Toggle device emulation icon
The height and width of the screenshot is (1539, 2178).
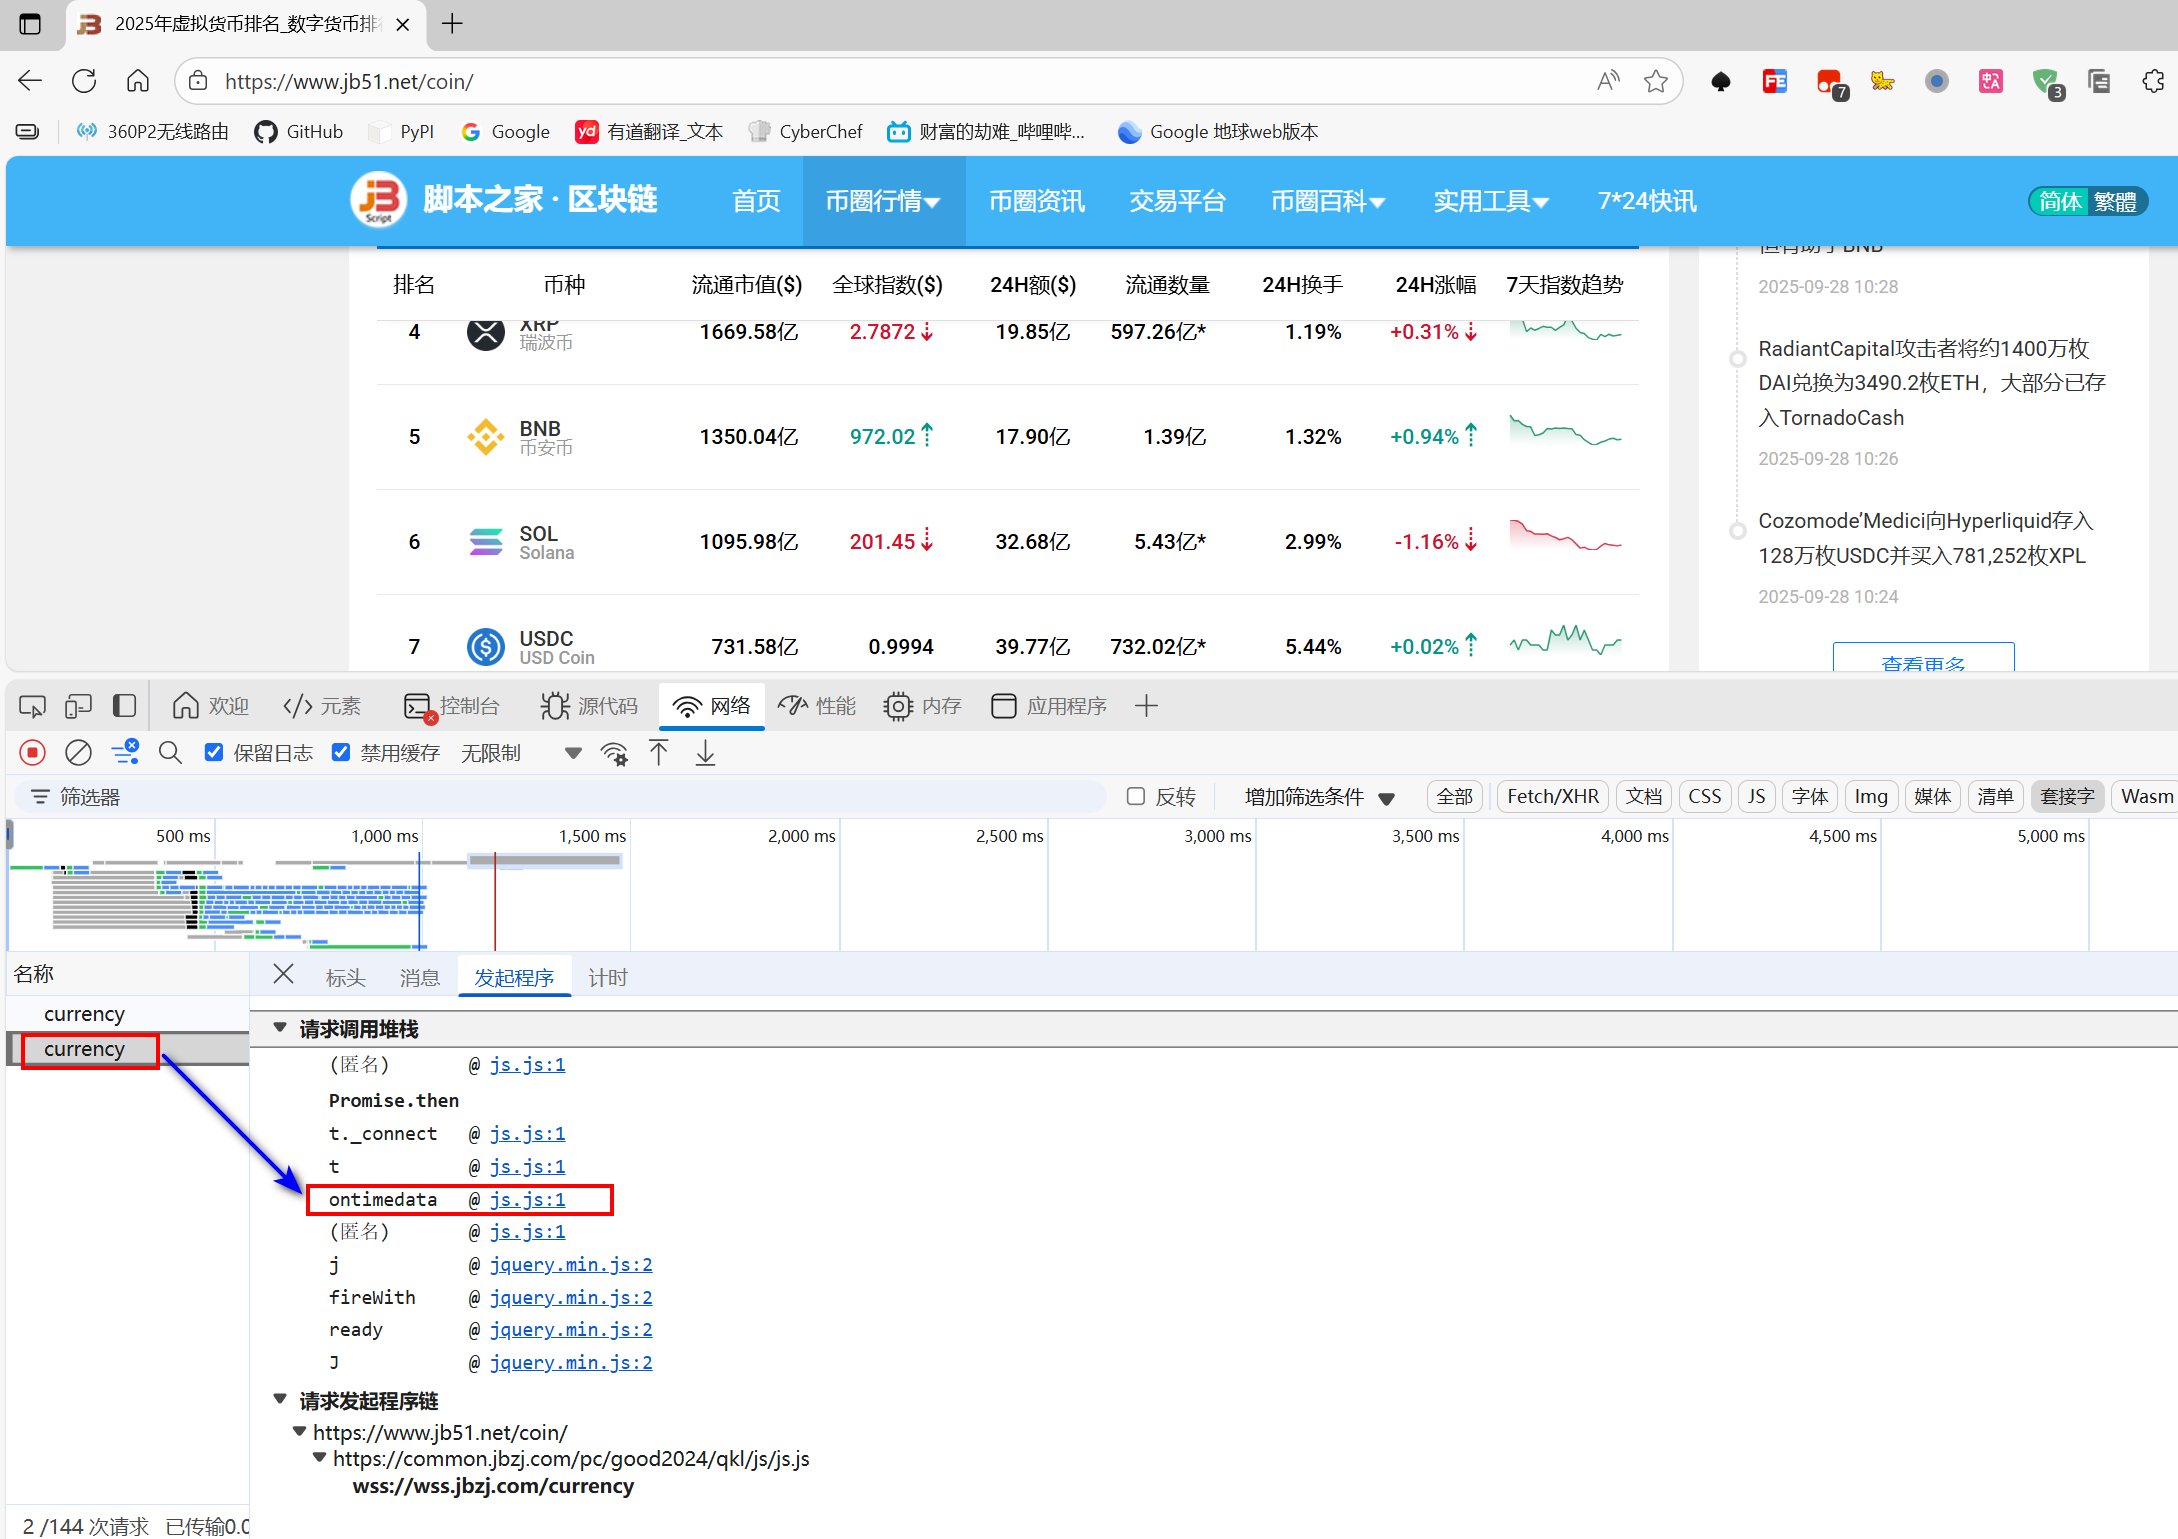click(78, 707)
